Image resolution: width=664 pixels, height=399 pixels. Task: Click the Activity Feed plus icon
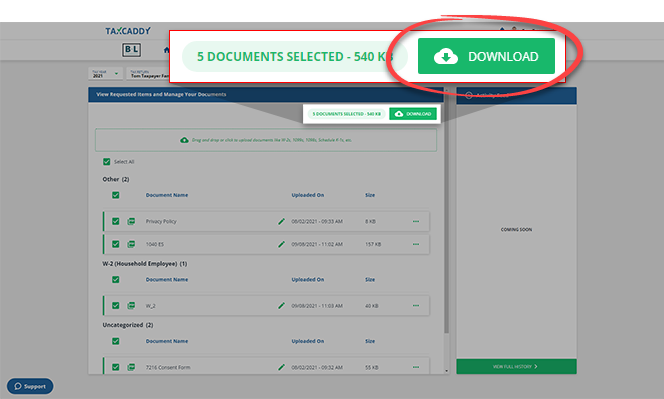point(469,95)
